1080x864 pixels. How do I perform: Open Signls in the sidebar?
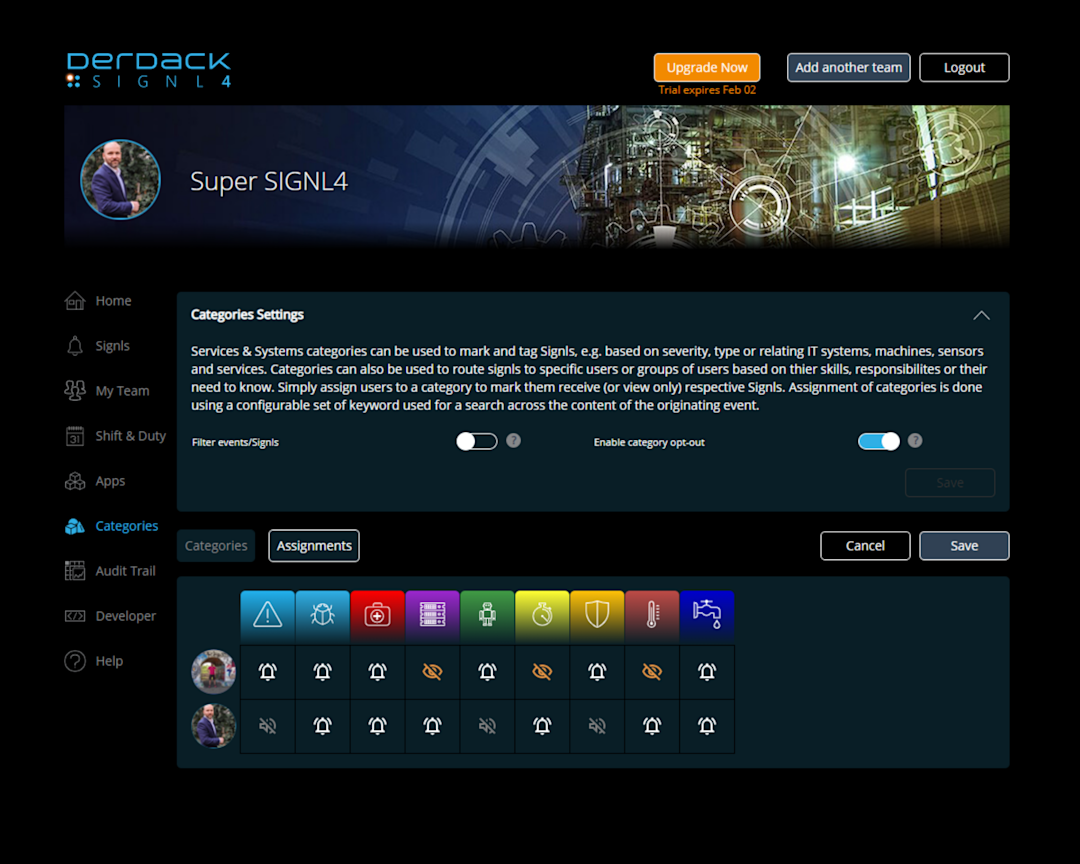pyautogui.click(x=112, y=346)
